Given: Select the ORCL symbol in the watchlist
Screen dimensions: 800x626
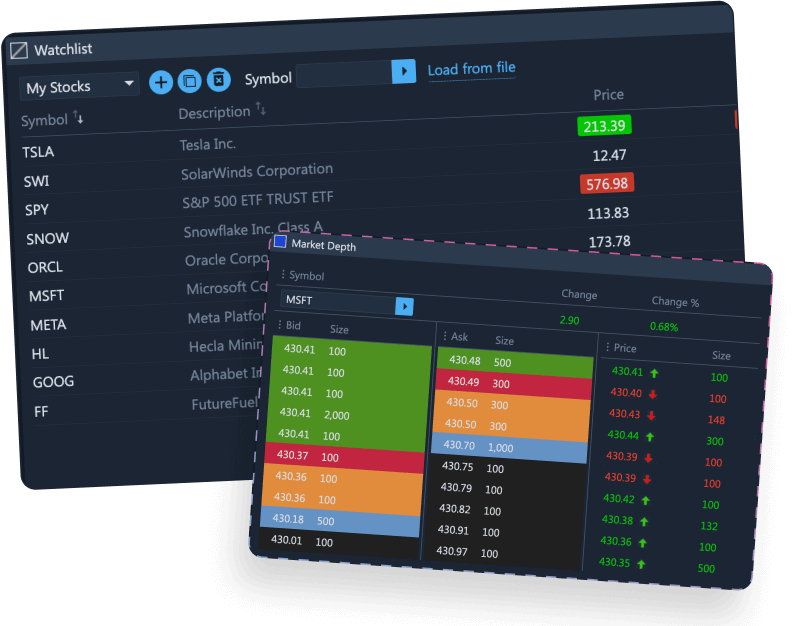Looking at the screenshot, I should [45, 267].
